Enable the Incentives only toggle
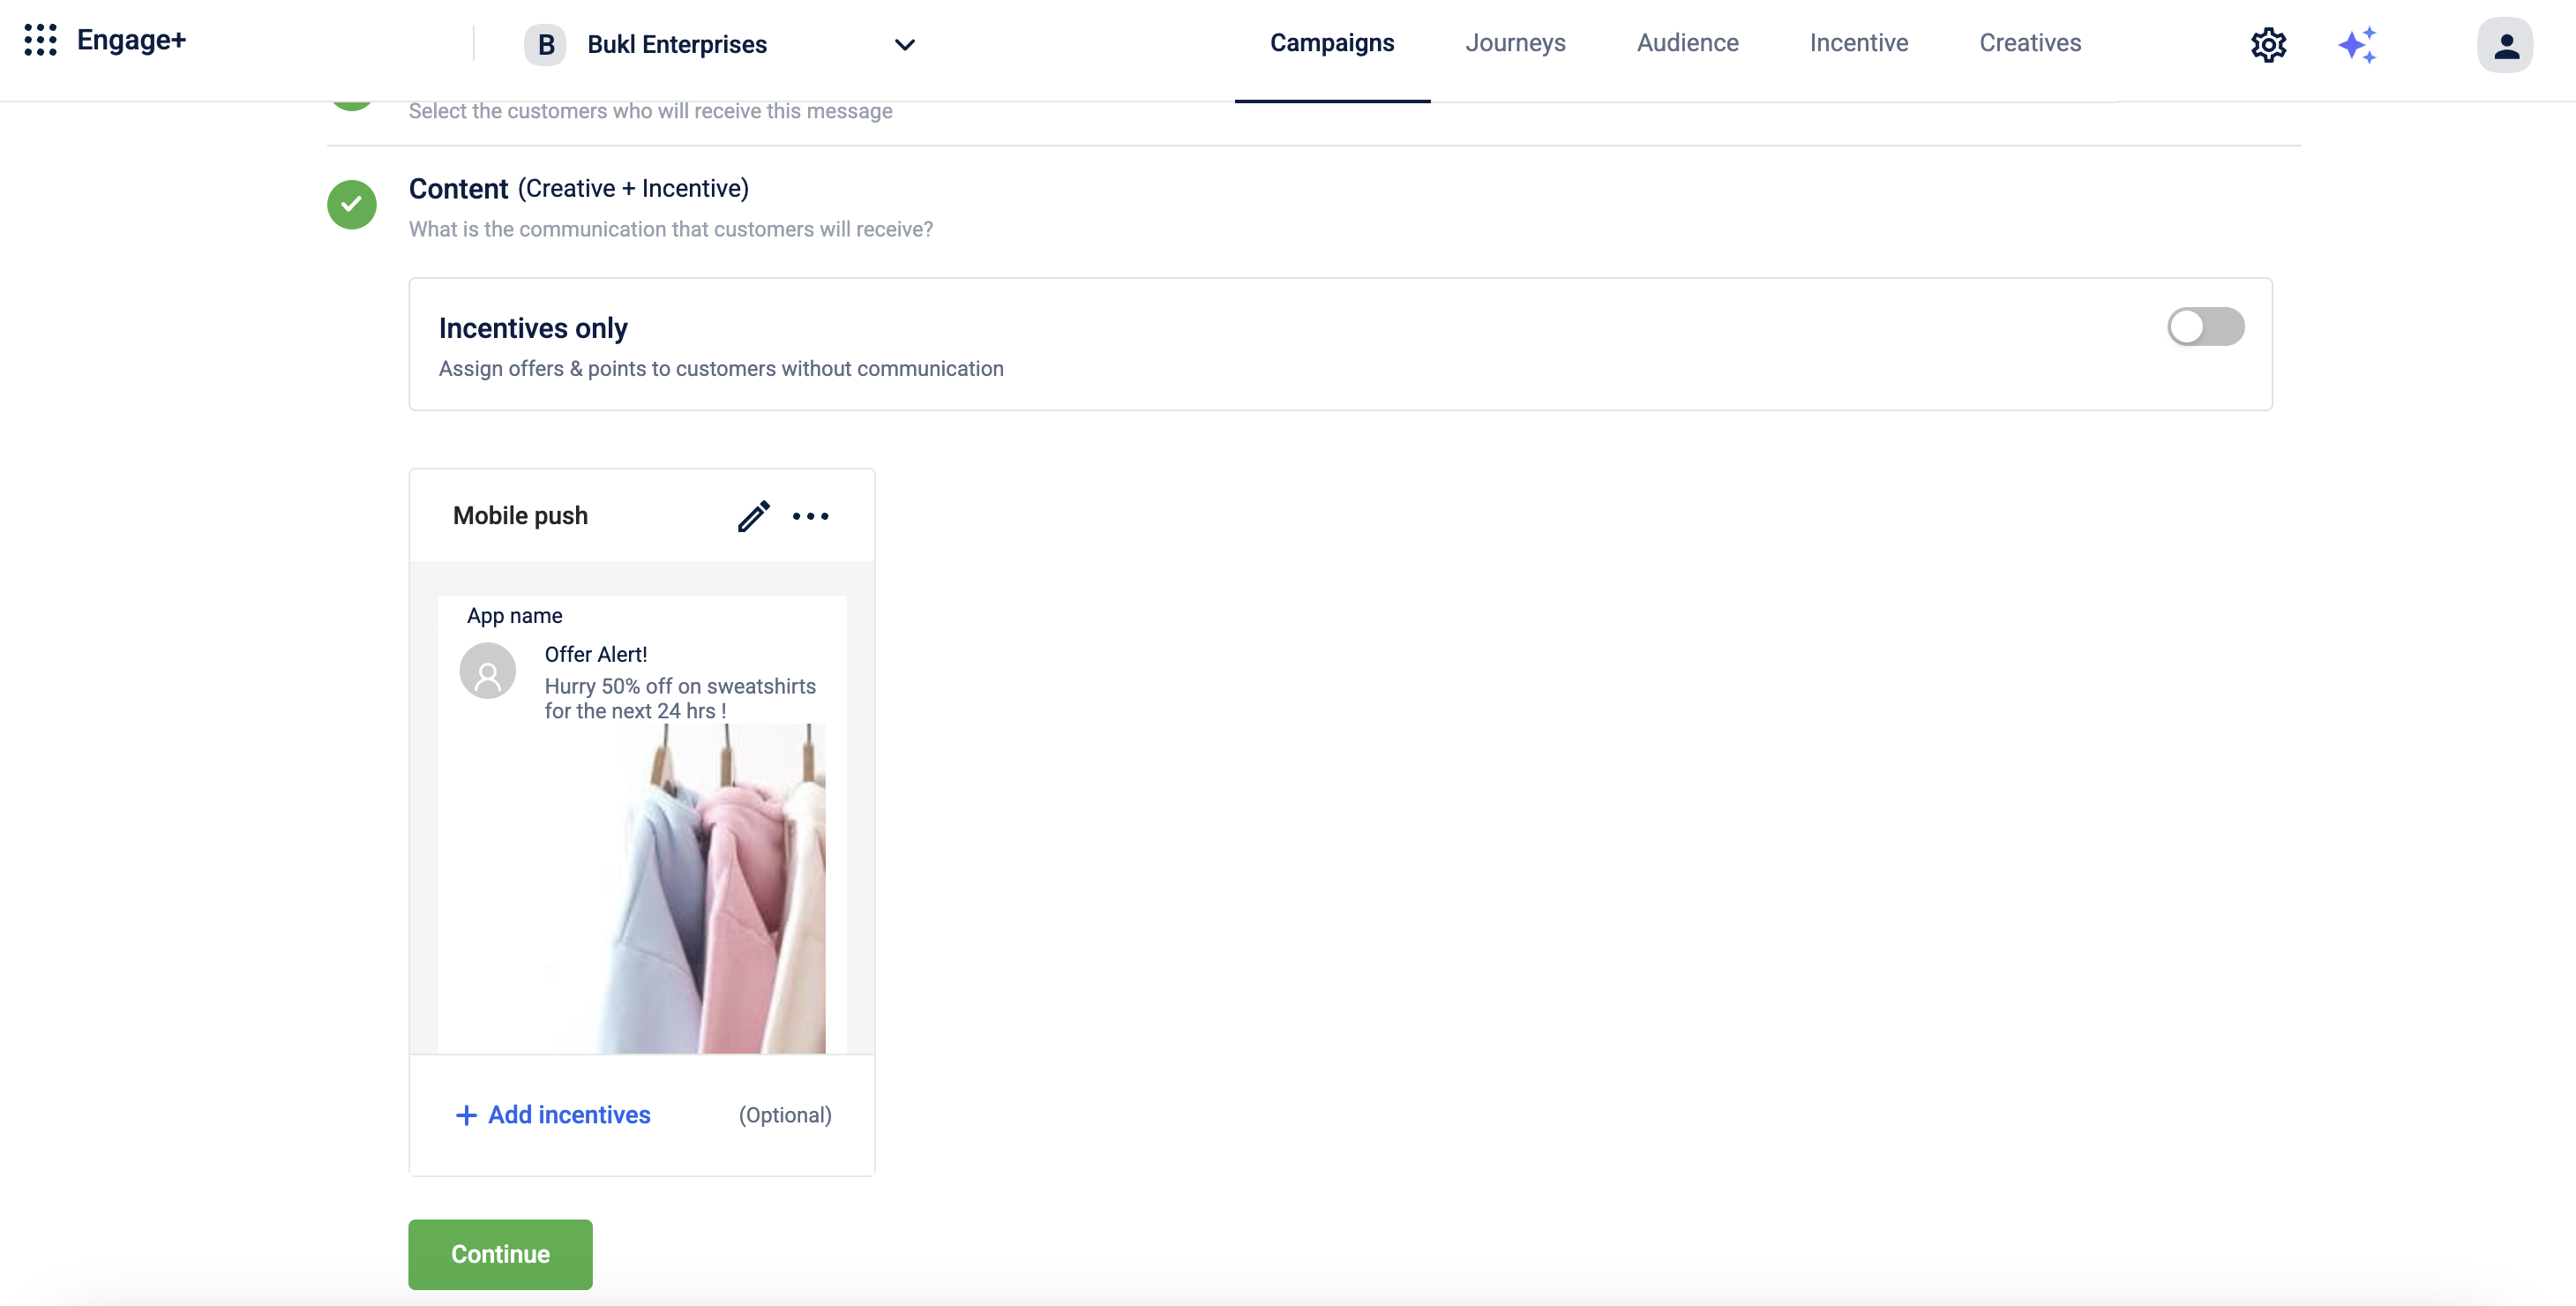The image size is (2576, 1306). [x=2205, y=327]
